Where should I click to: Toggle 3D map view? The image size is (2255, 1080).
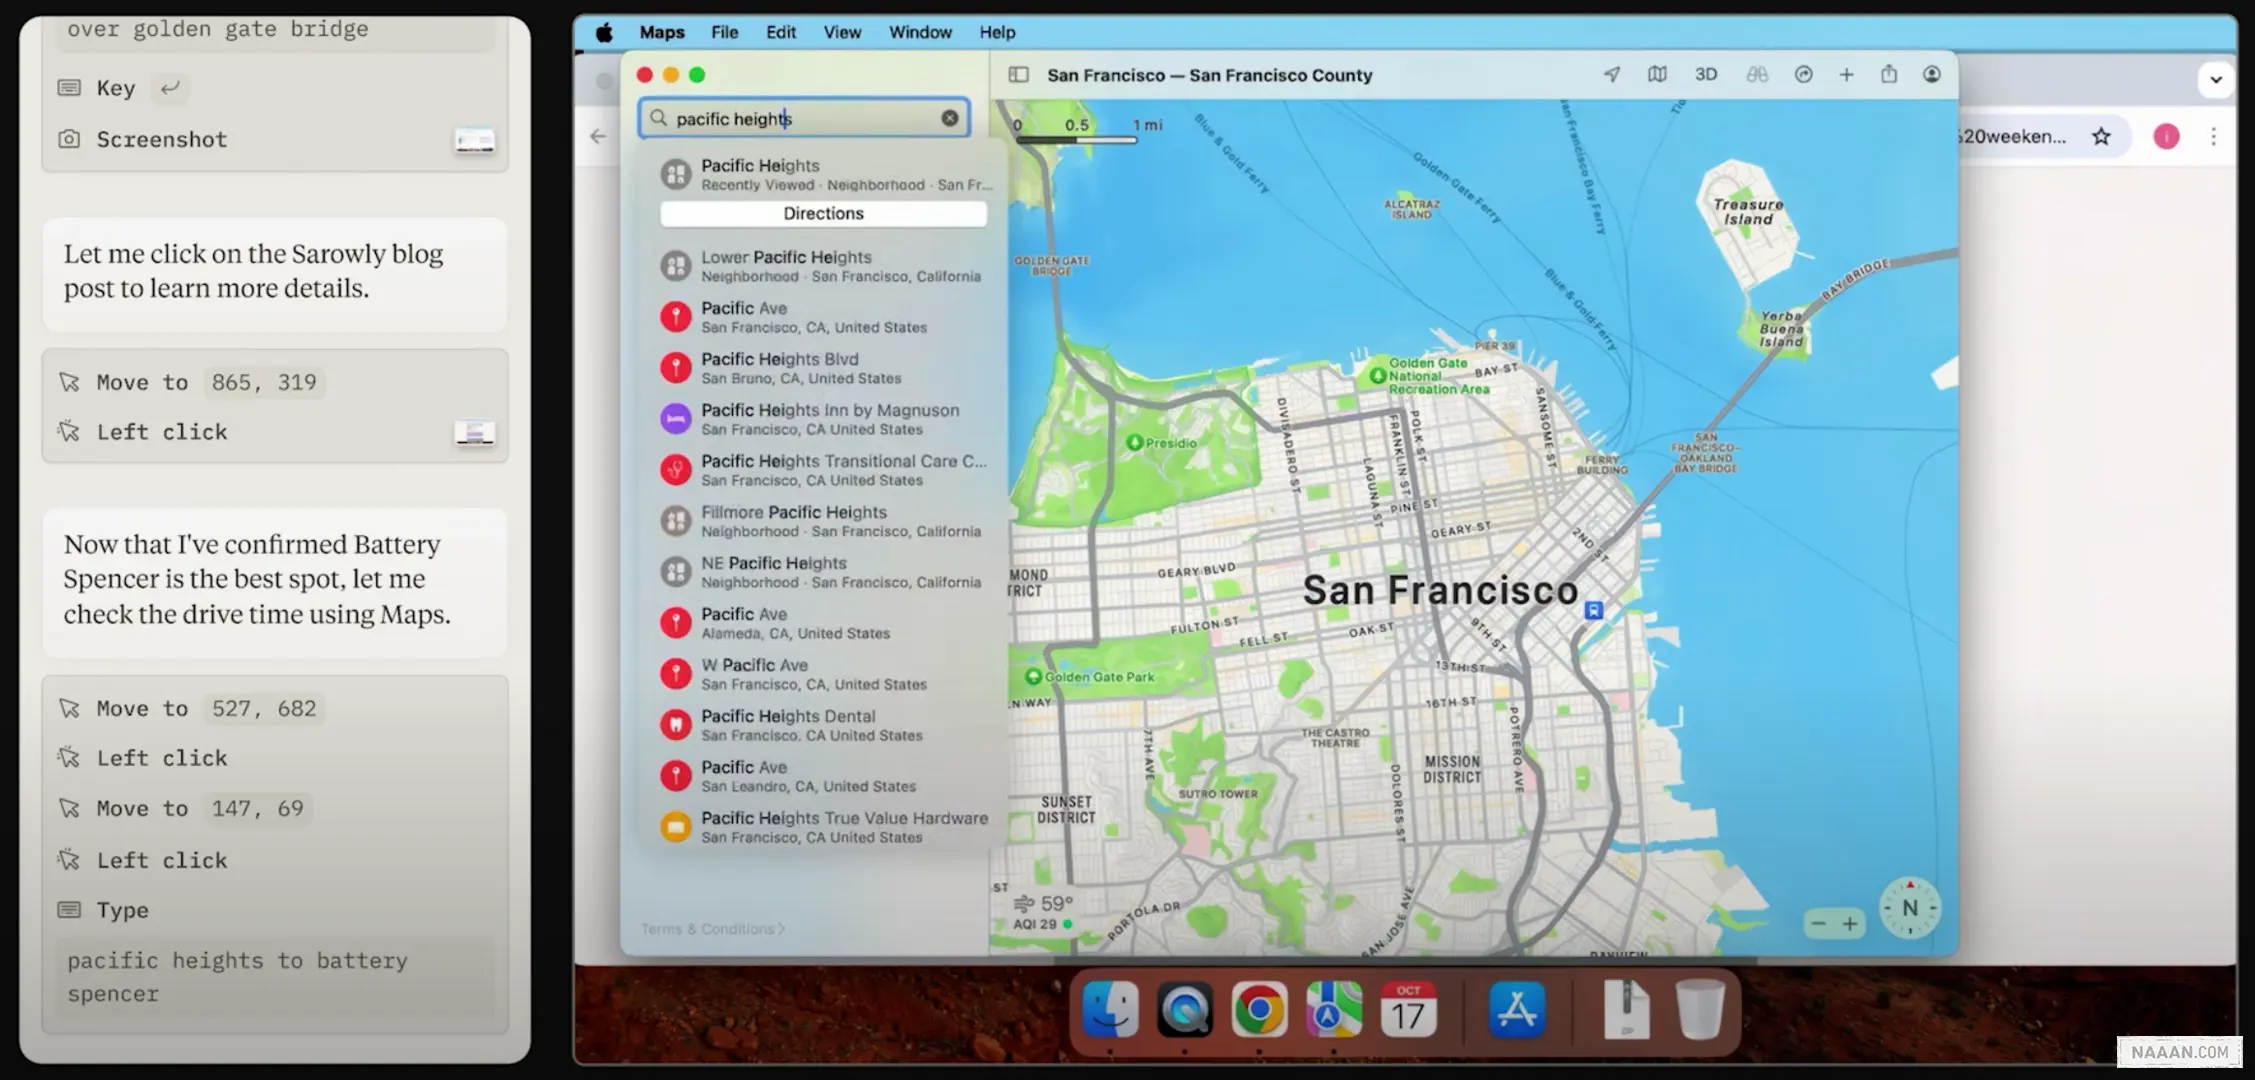pos(1706,75)
